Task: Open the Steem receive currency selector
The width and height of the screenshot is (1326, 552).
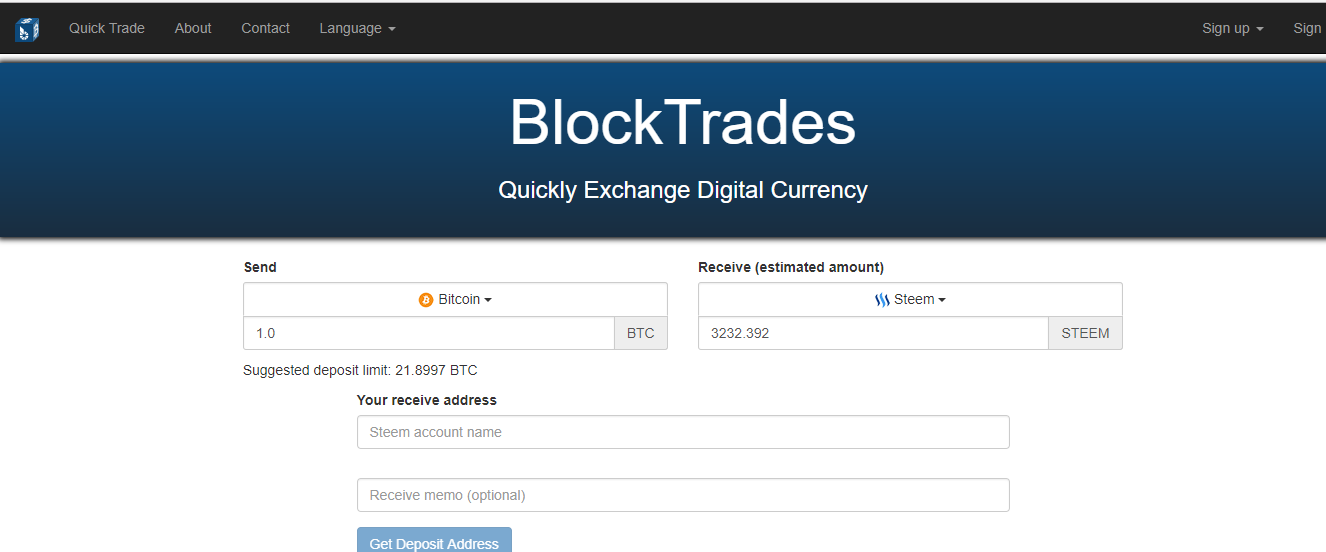Action: point(910,300)
